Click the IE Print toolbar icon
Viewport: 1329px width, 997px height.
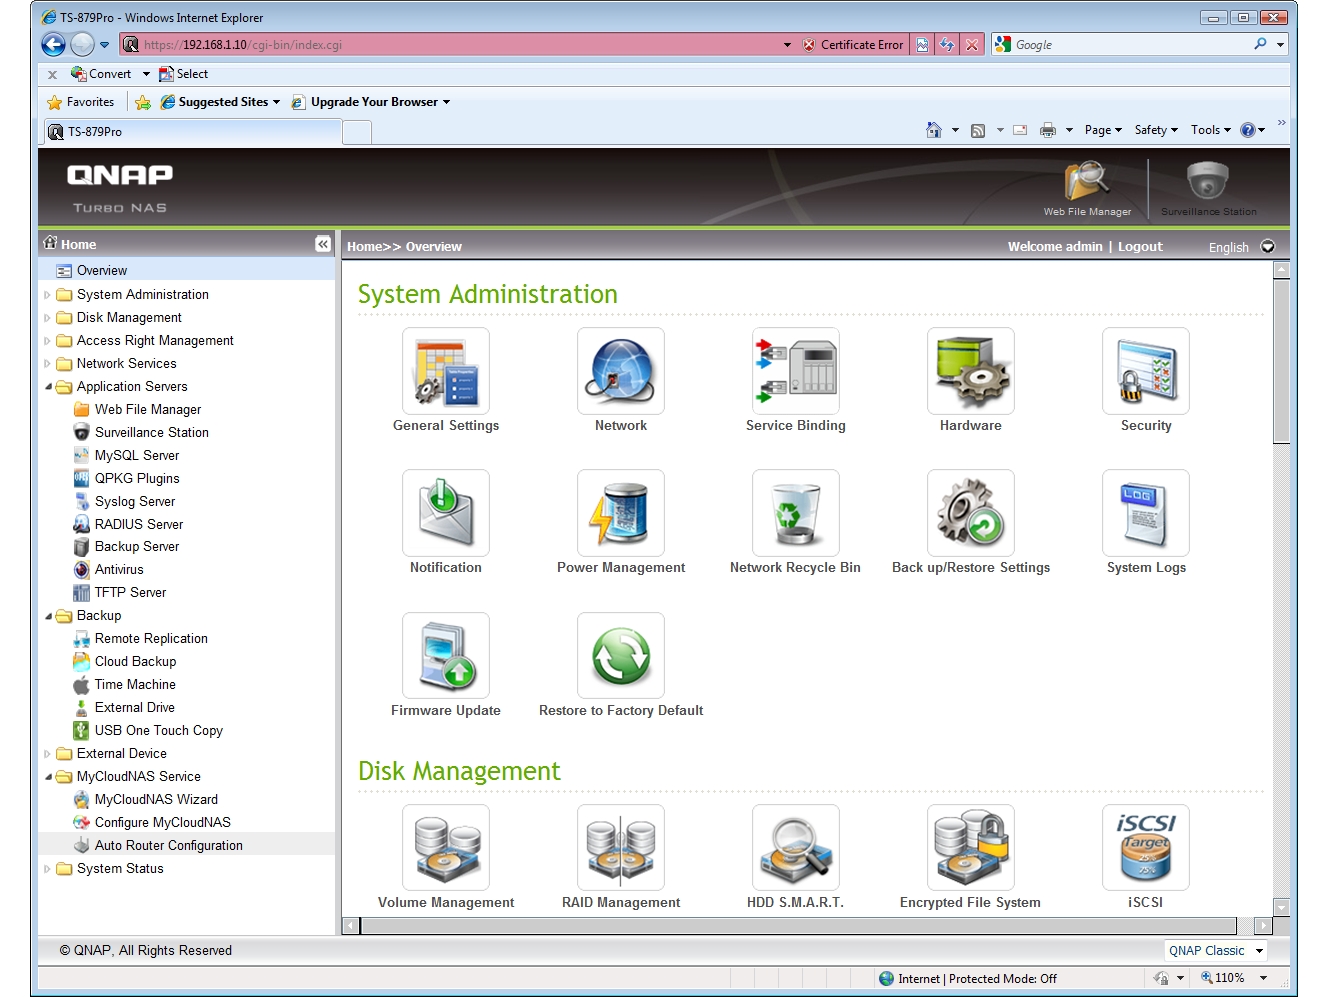(x=1048, y=130)
